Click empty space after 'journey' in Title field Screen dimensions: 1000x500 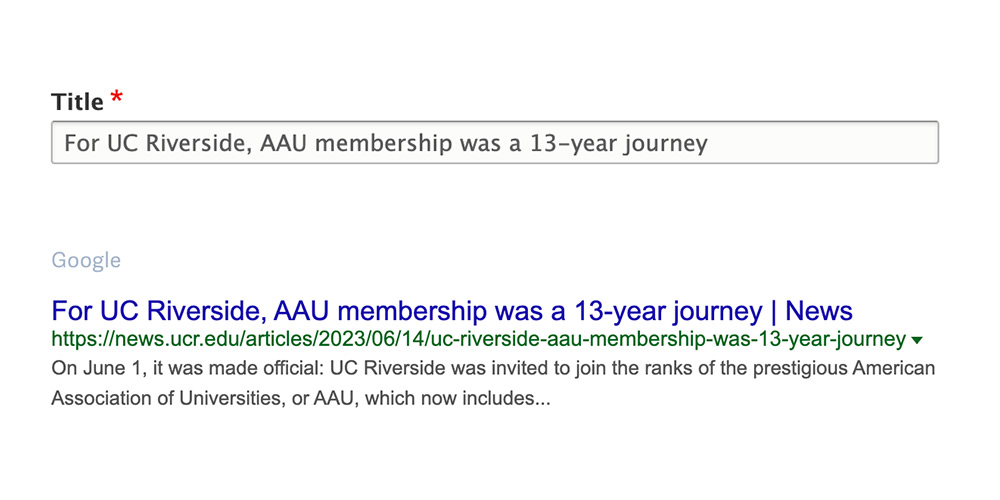click(x=823, y=143)
